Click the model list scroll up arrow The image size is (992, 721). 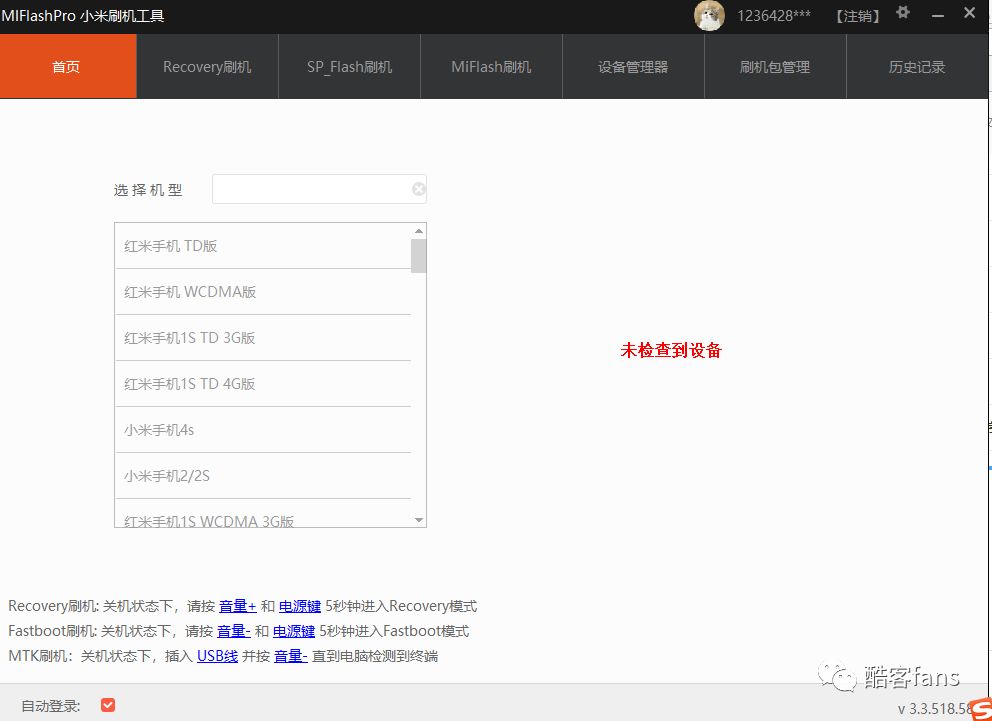(419, 231)
